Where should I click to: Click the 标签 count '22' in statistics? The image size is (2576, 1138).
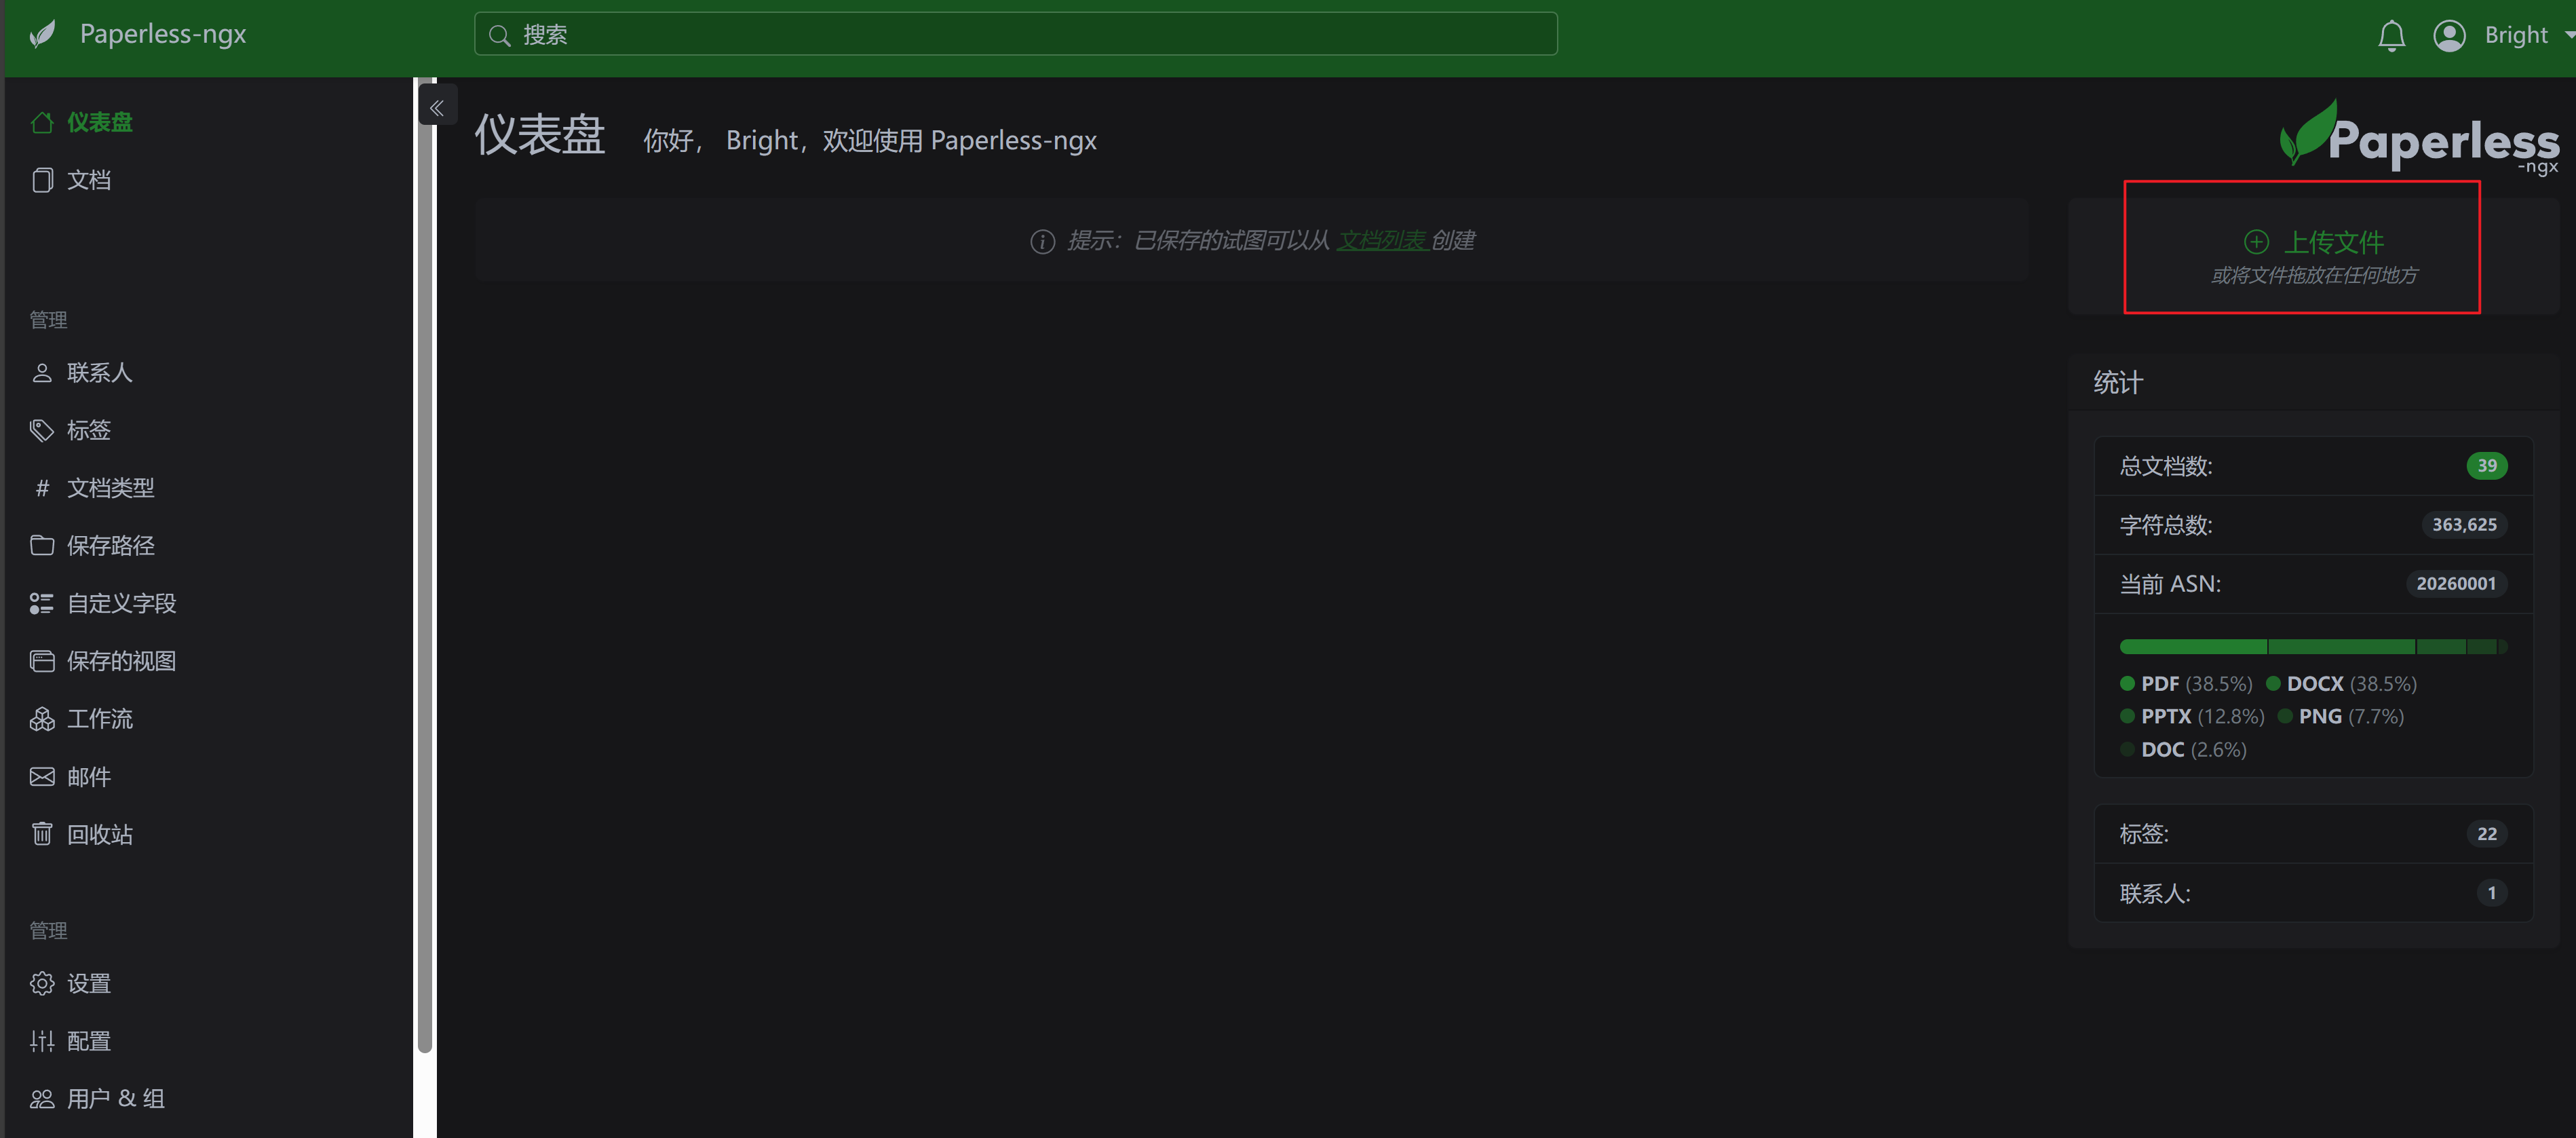[2487, 834]
